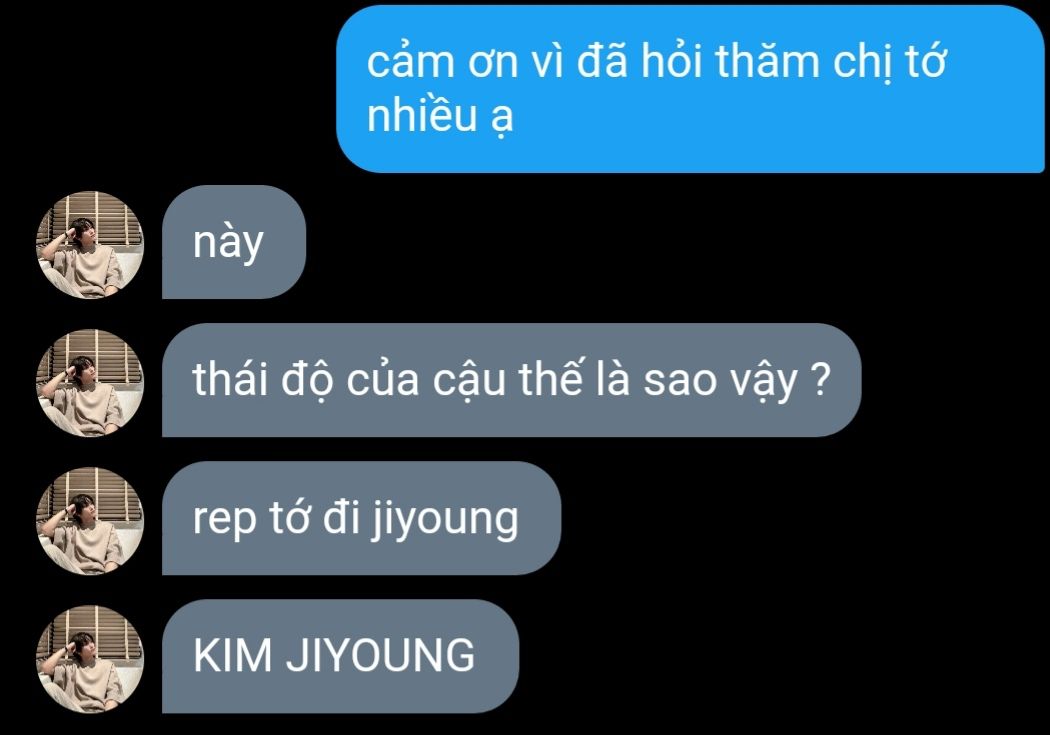
Task: Select the "này" message bubble
Action: click(234, 242)
